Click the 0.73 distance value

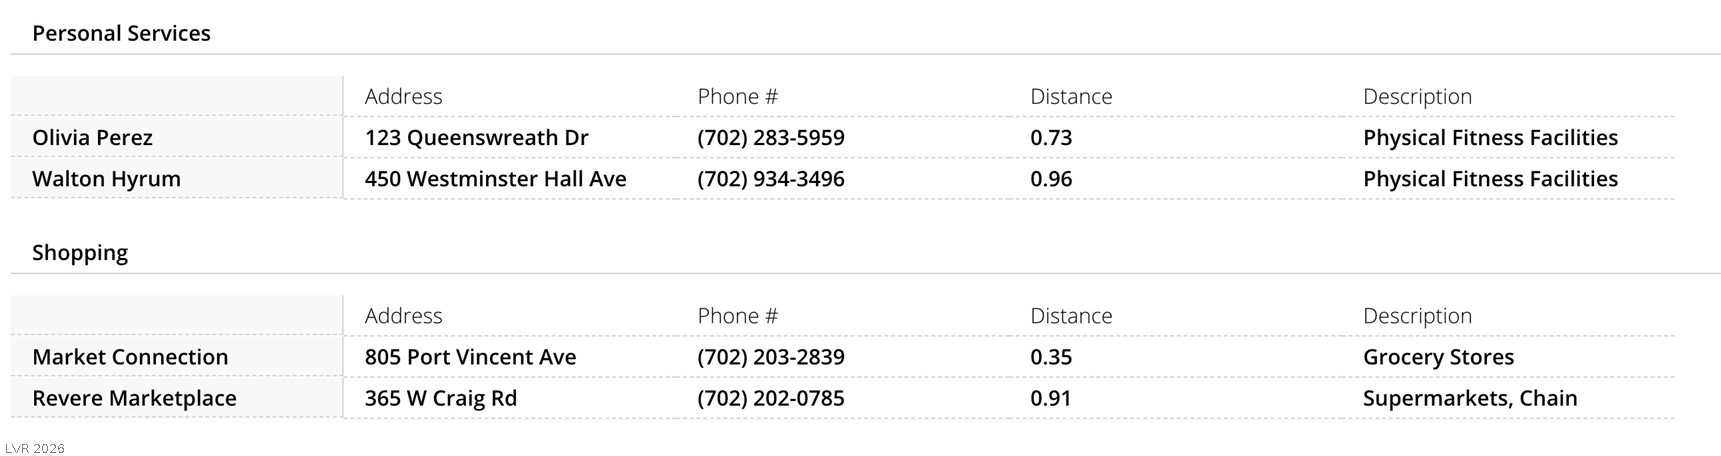pyautogui.click(x=1051, y=138)
